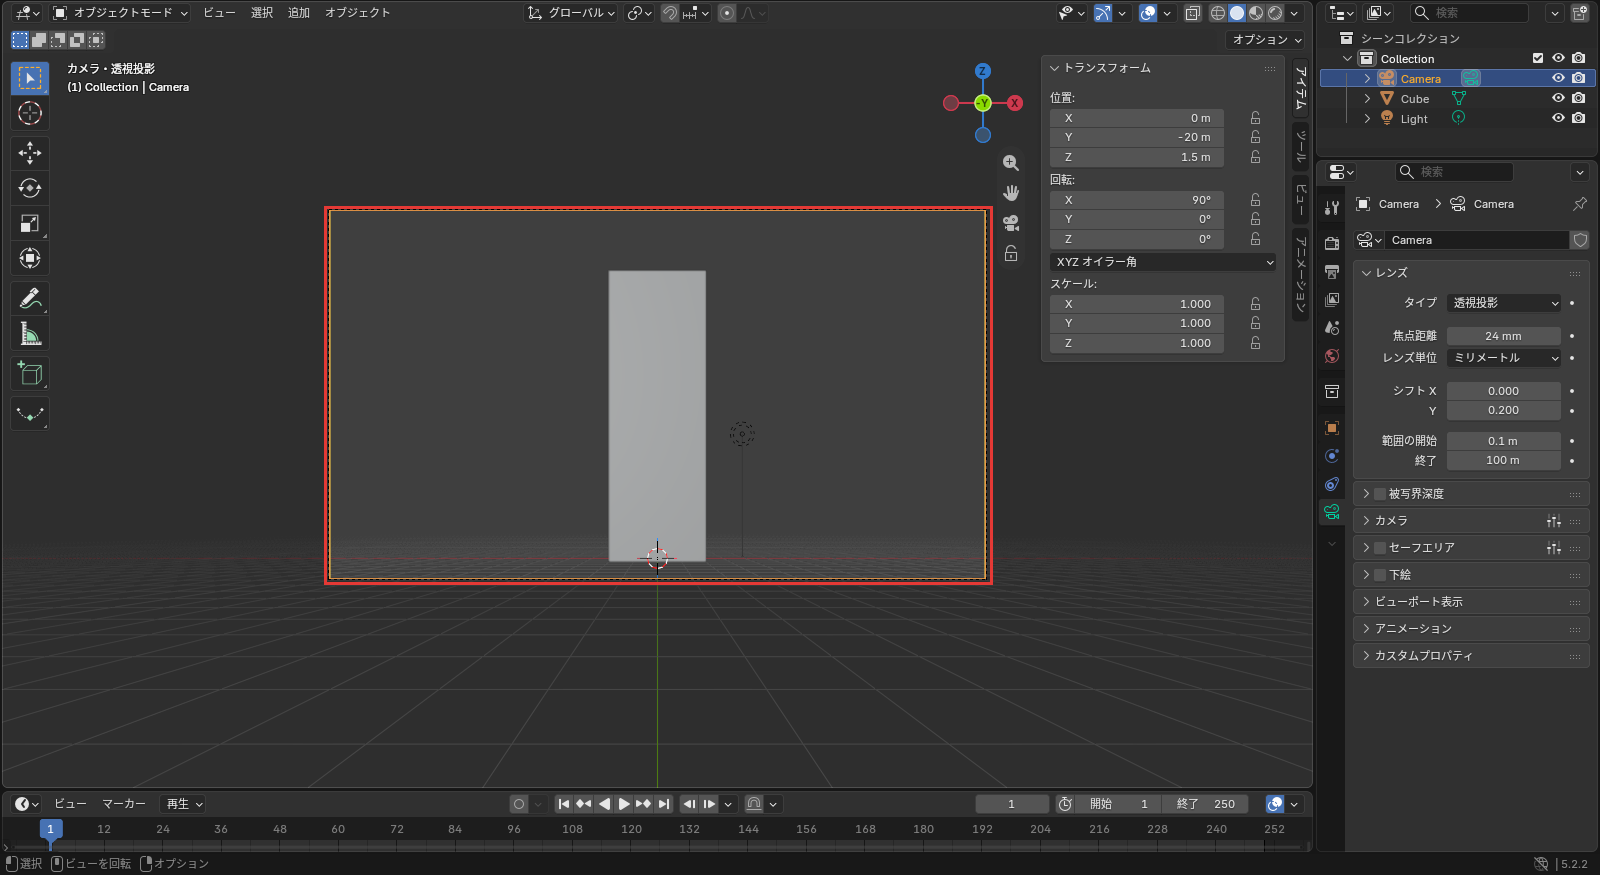Viewport: 1600px width, 875px height.
Task: Click the end frame 250 field
Action: pyautogui.click(x=1207, y=804)
